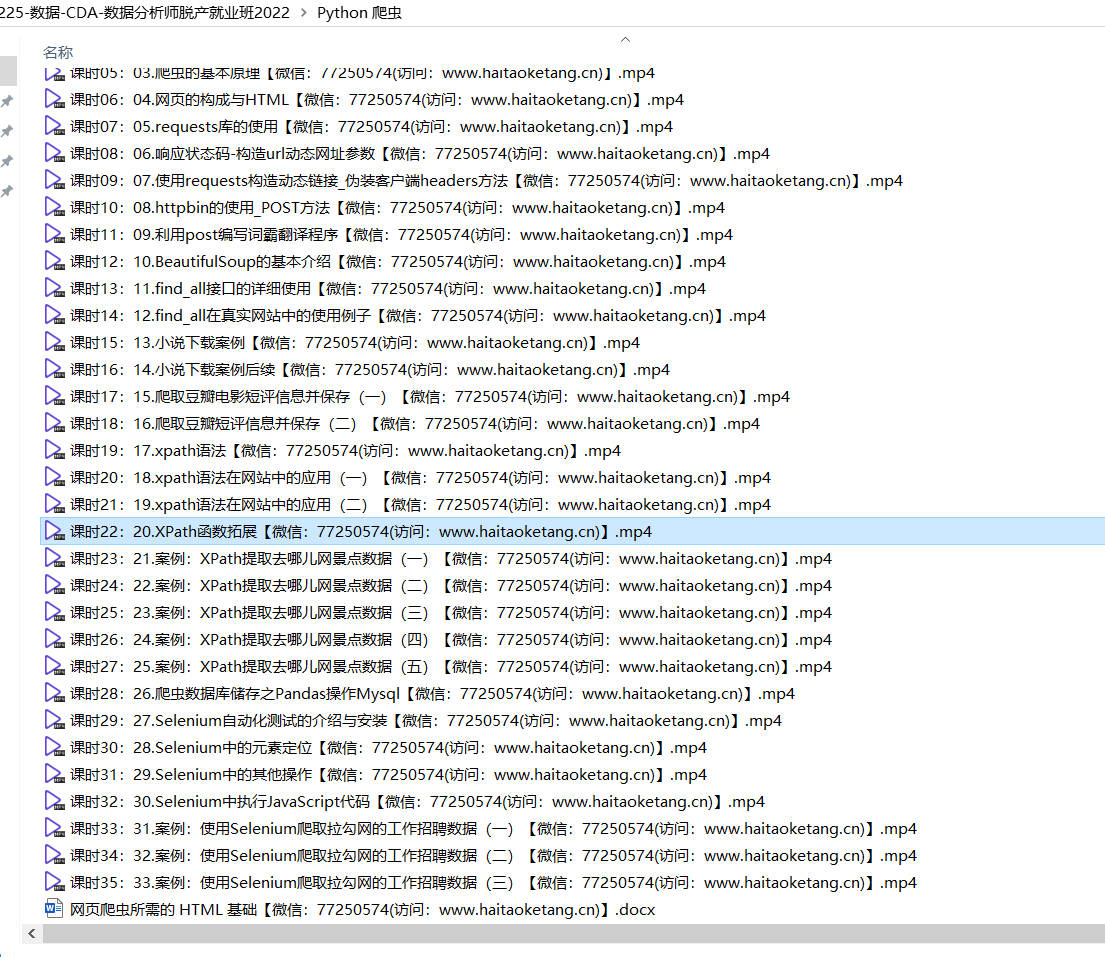
Task: Click the video icon of 课时08 file
Action: click(54, 153)
